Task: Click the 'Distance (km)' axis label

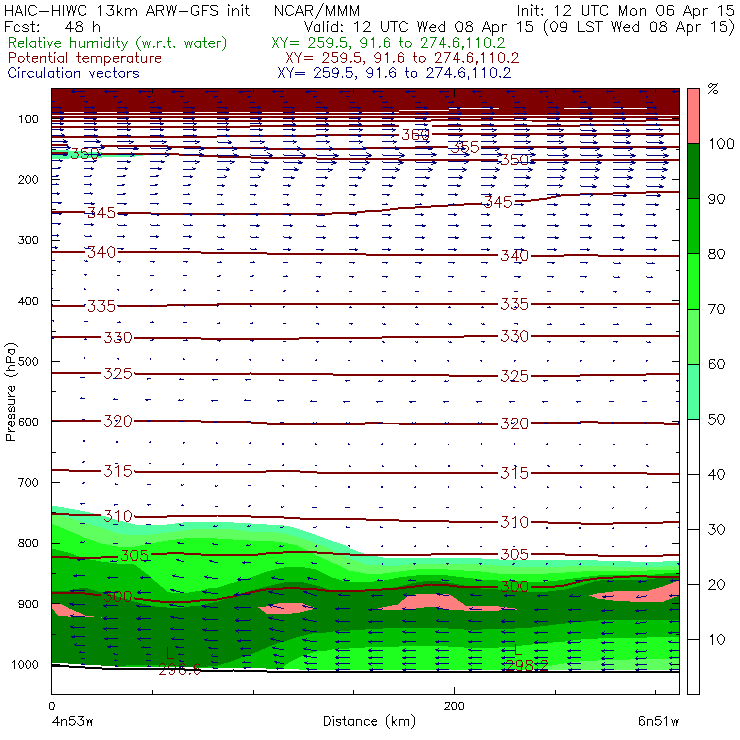Action: [369, 721]
